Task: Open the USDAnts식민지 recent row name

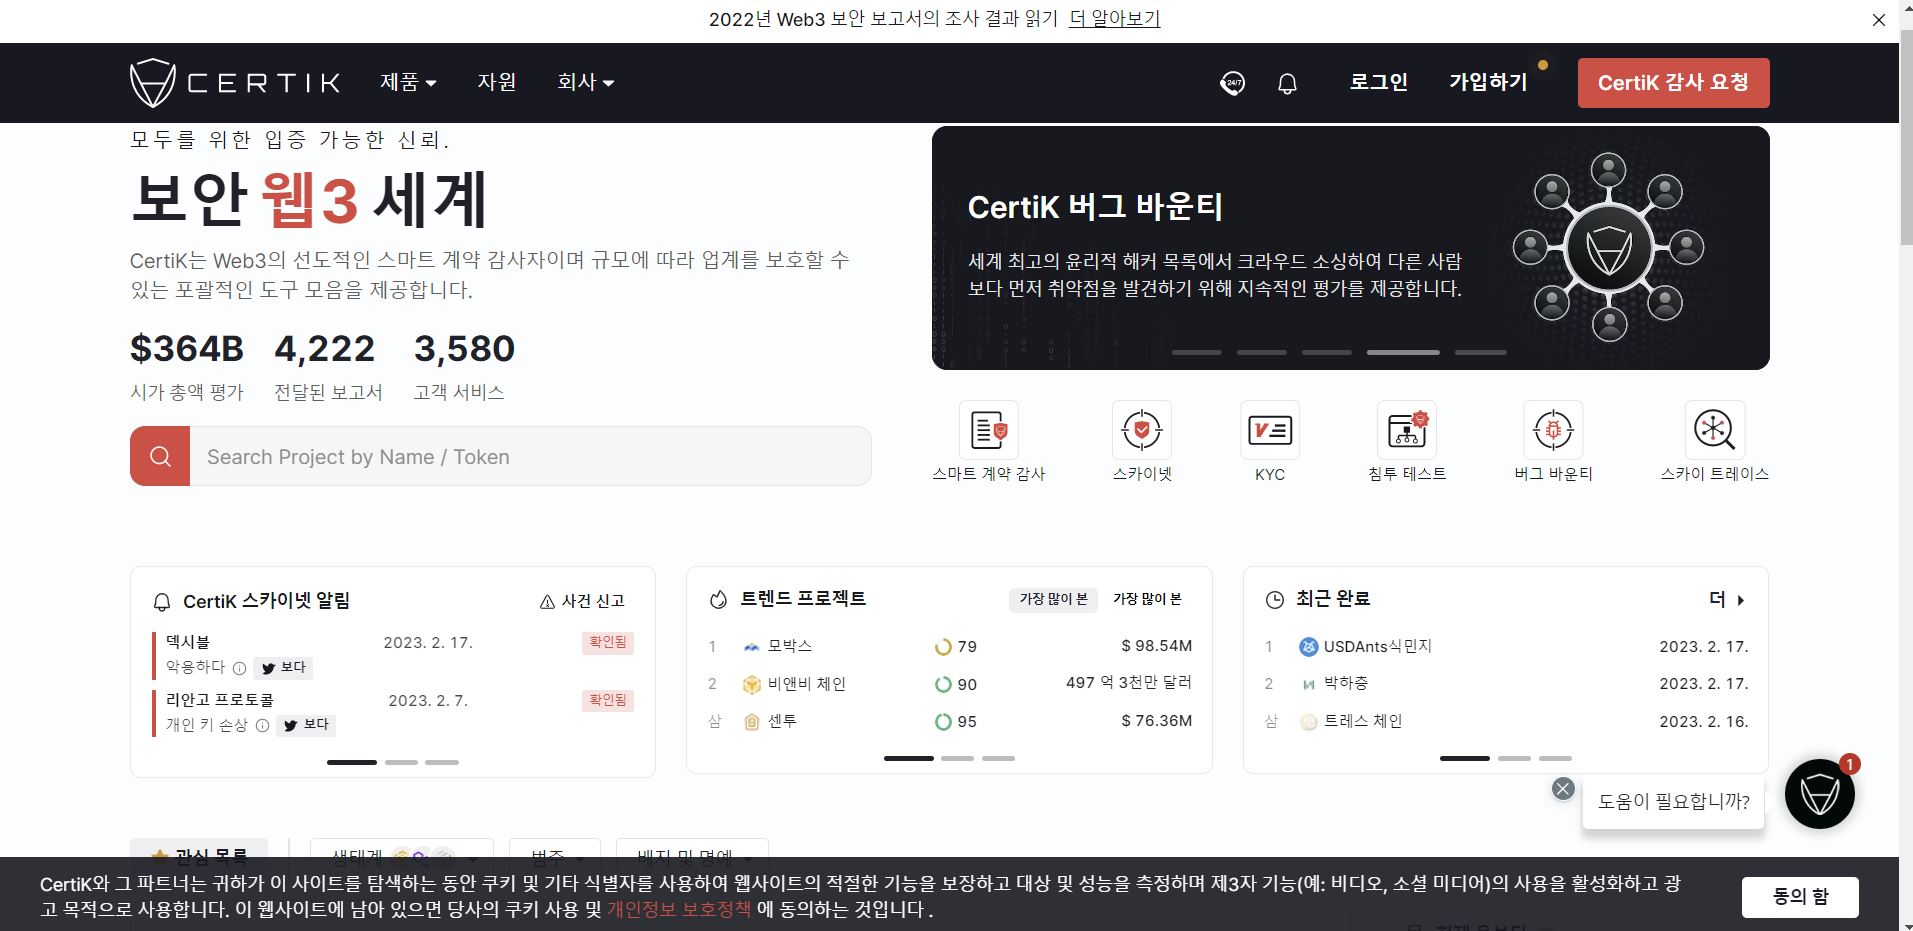Action: coord(1378,647)
